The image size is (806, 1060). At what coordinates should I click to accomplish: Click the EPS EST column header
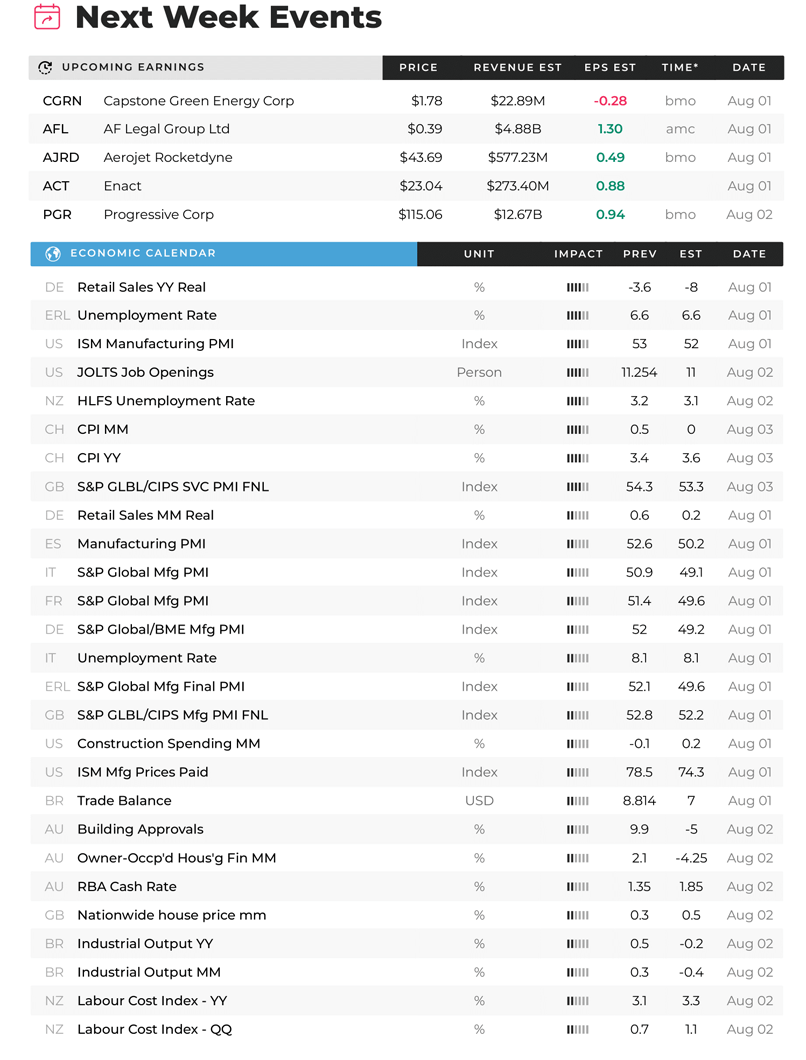pos(610,68)
